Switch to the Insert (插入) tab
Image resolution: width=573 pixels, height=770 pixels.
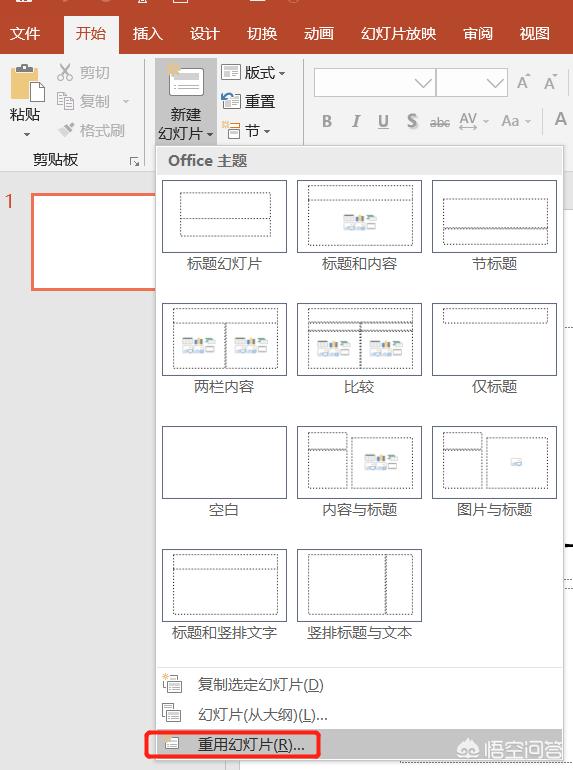[147, 34]
